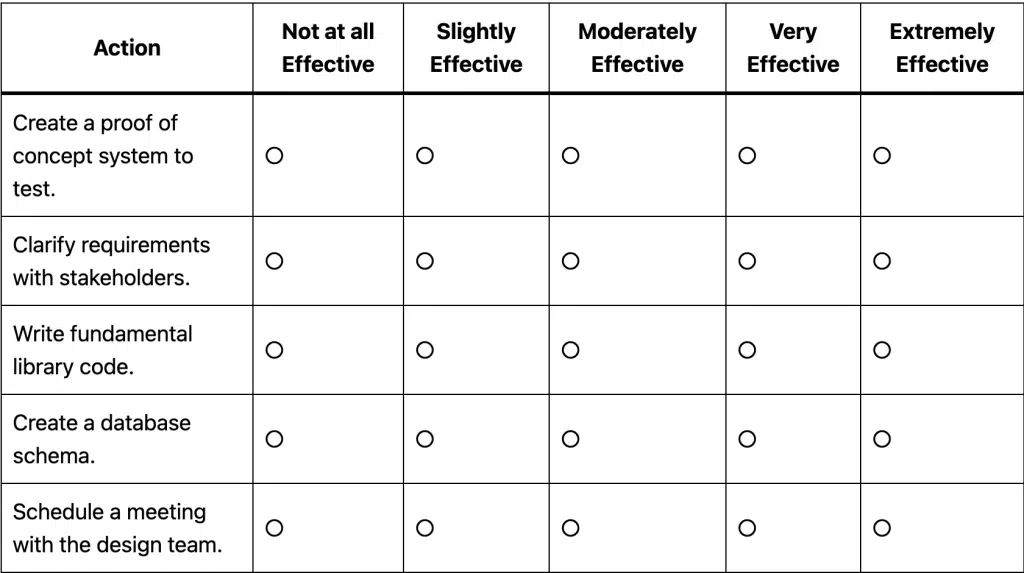Rate proof of concept as Slightly Effective
1024x573 pixels.
[x=425, y=156]
